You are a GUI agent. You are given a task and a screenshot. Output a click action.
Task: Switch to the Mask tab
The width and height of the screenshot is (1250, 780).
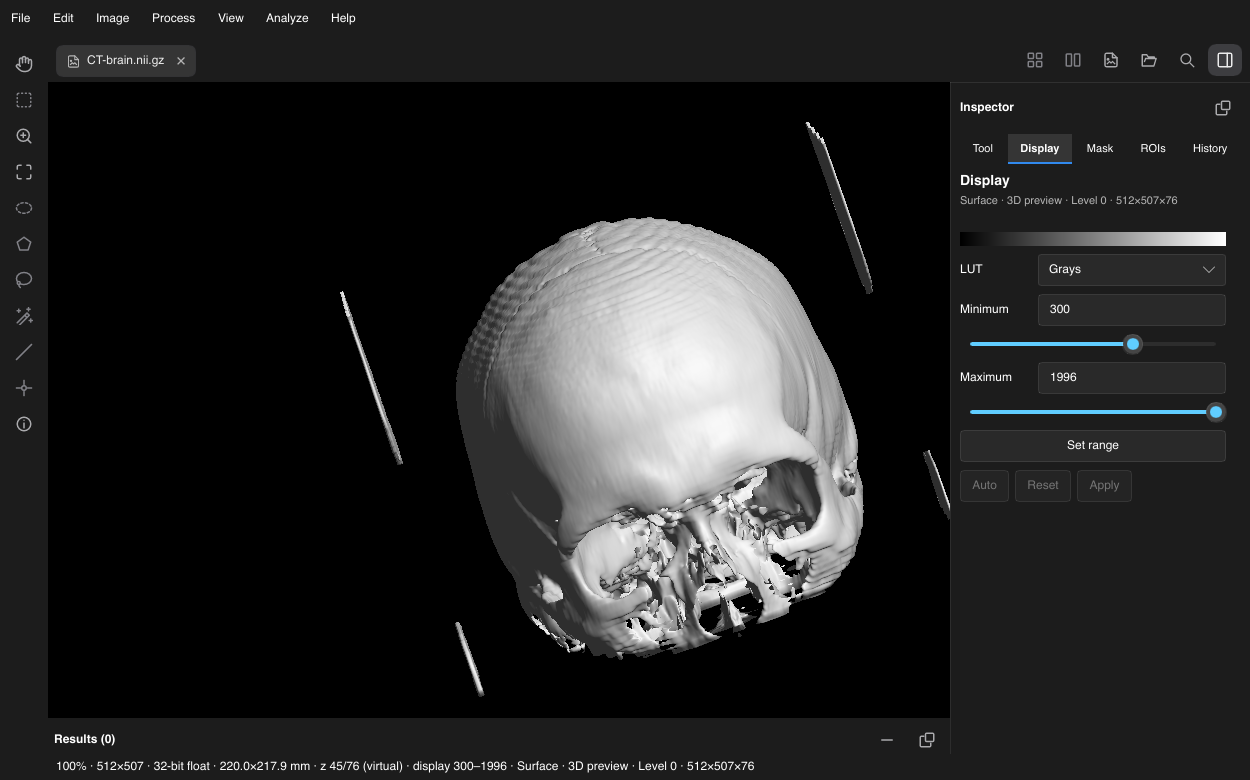(x=1100, y=148)
